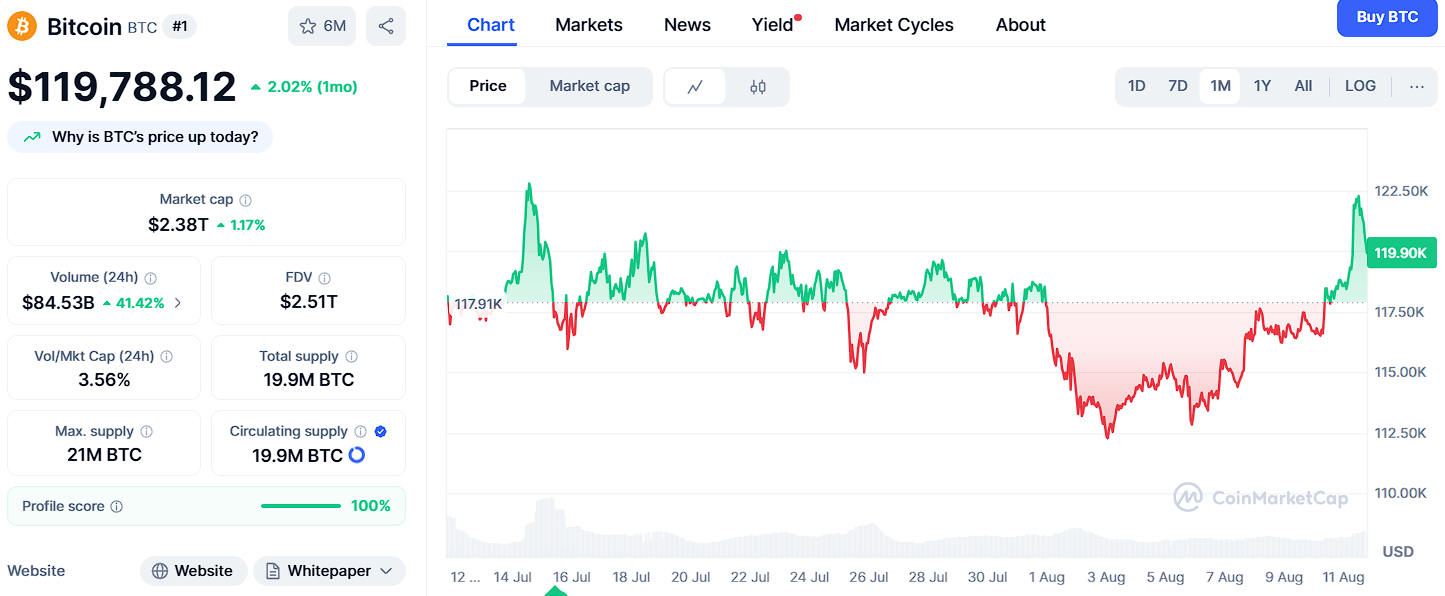Screen dimensions: 1445x596
Task: Click the $2.51T FDV value
Action: (x=308, y=301)
